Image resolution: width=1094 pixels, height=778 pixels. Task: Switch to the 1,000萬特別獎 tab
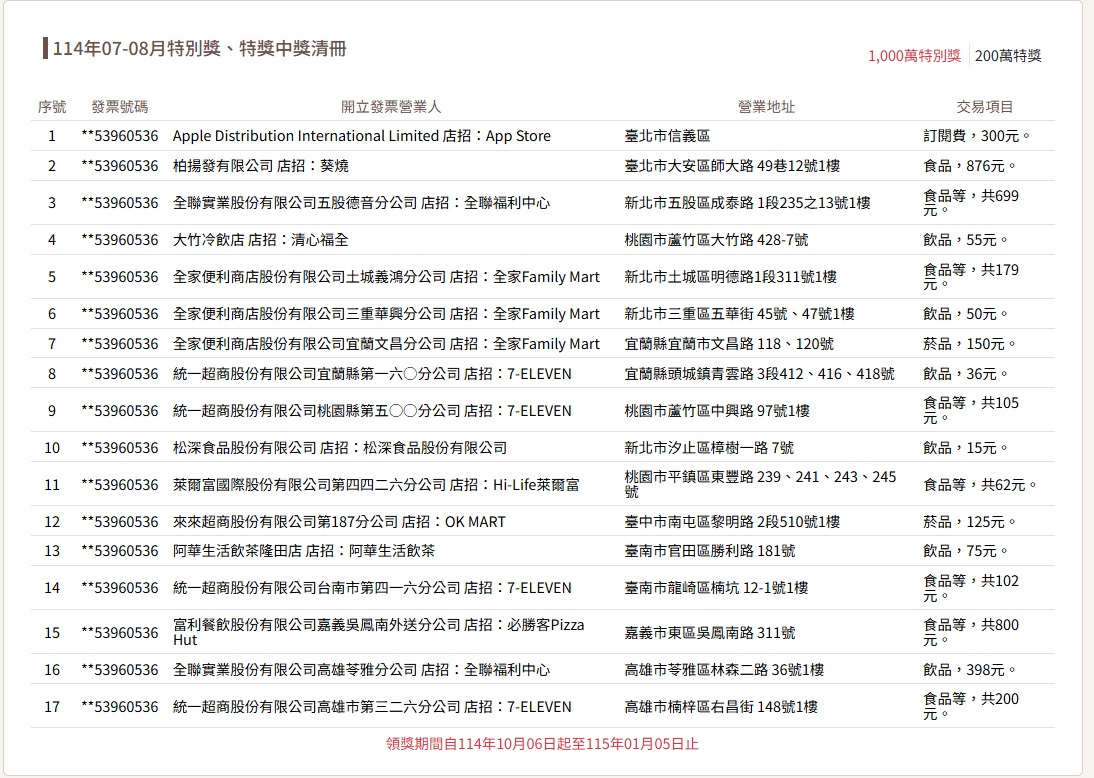pos(914,56)
